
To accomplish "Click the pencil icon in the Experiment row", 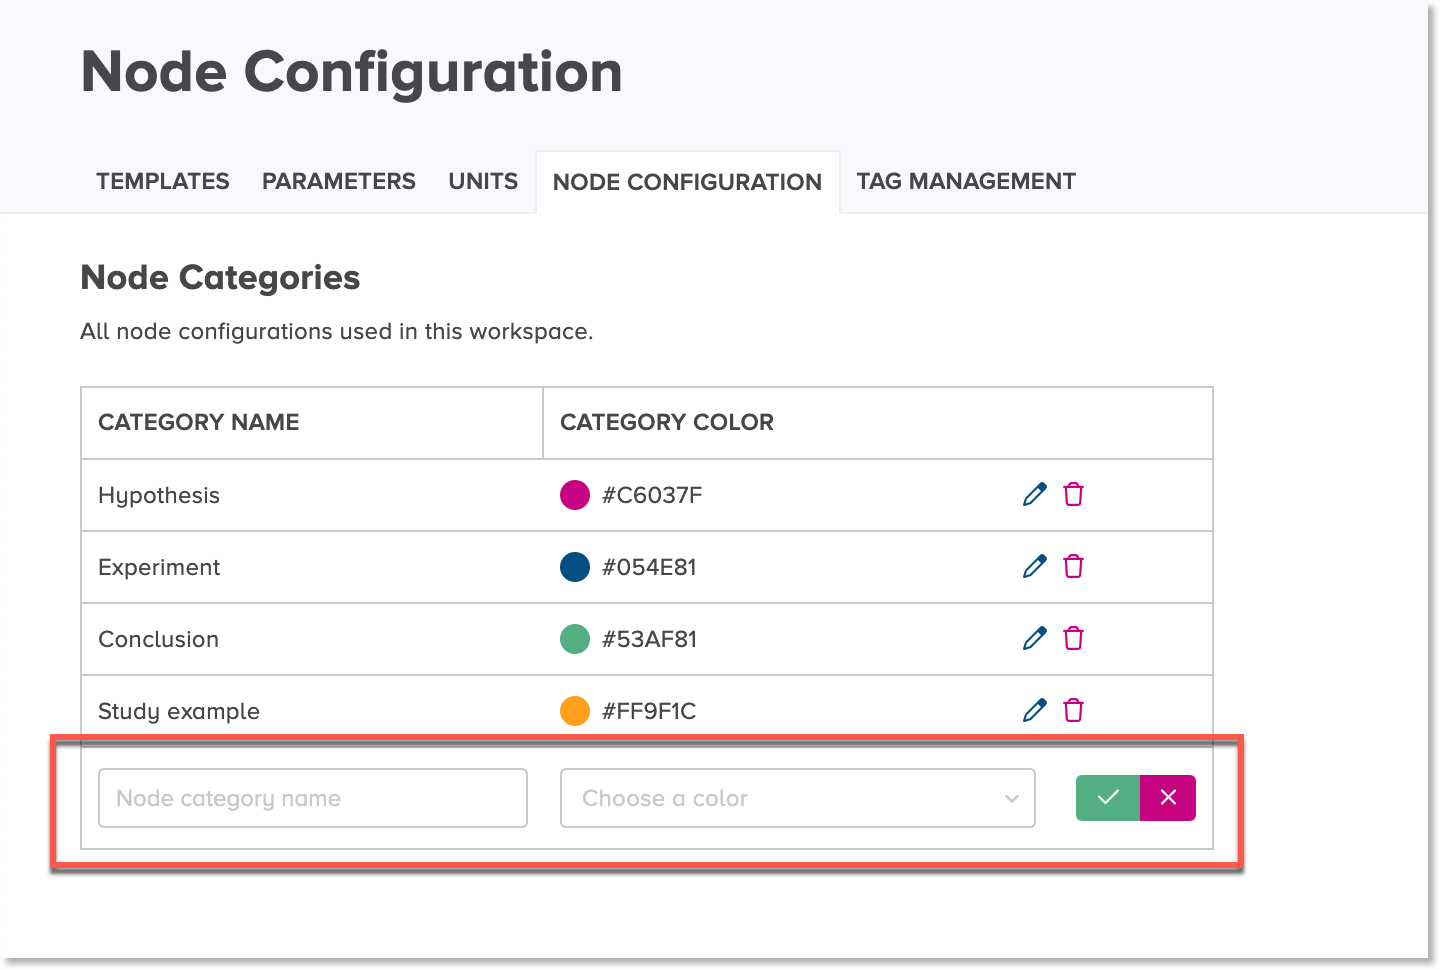I will tap(1035, 566).
